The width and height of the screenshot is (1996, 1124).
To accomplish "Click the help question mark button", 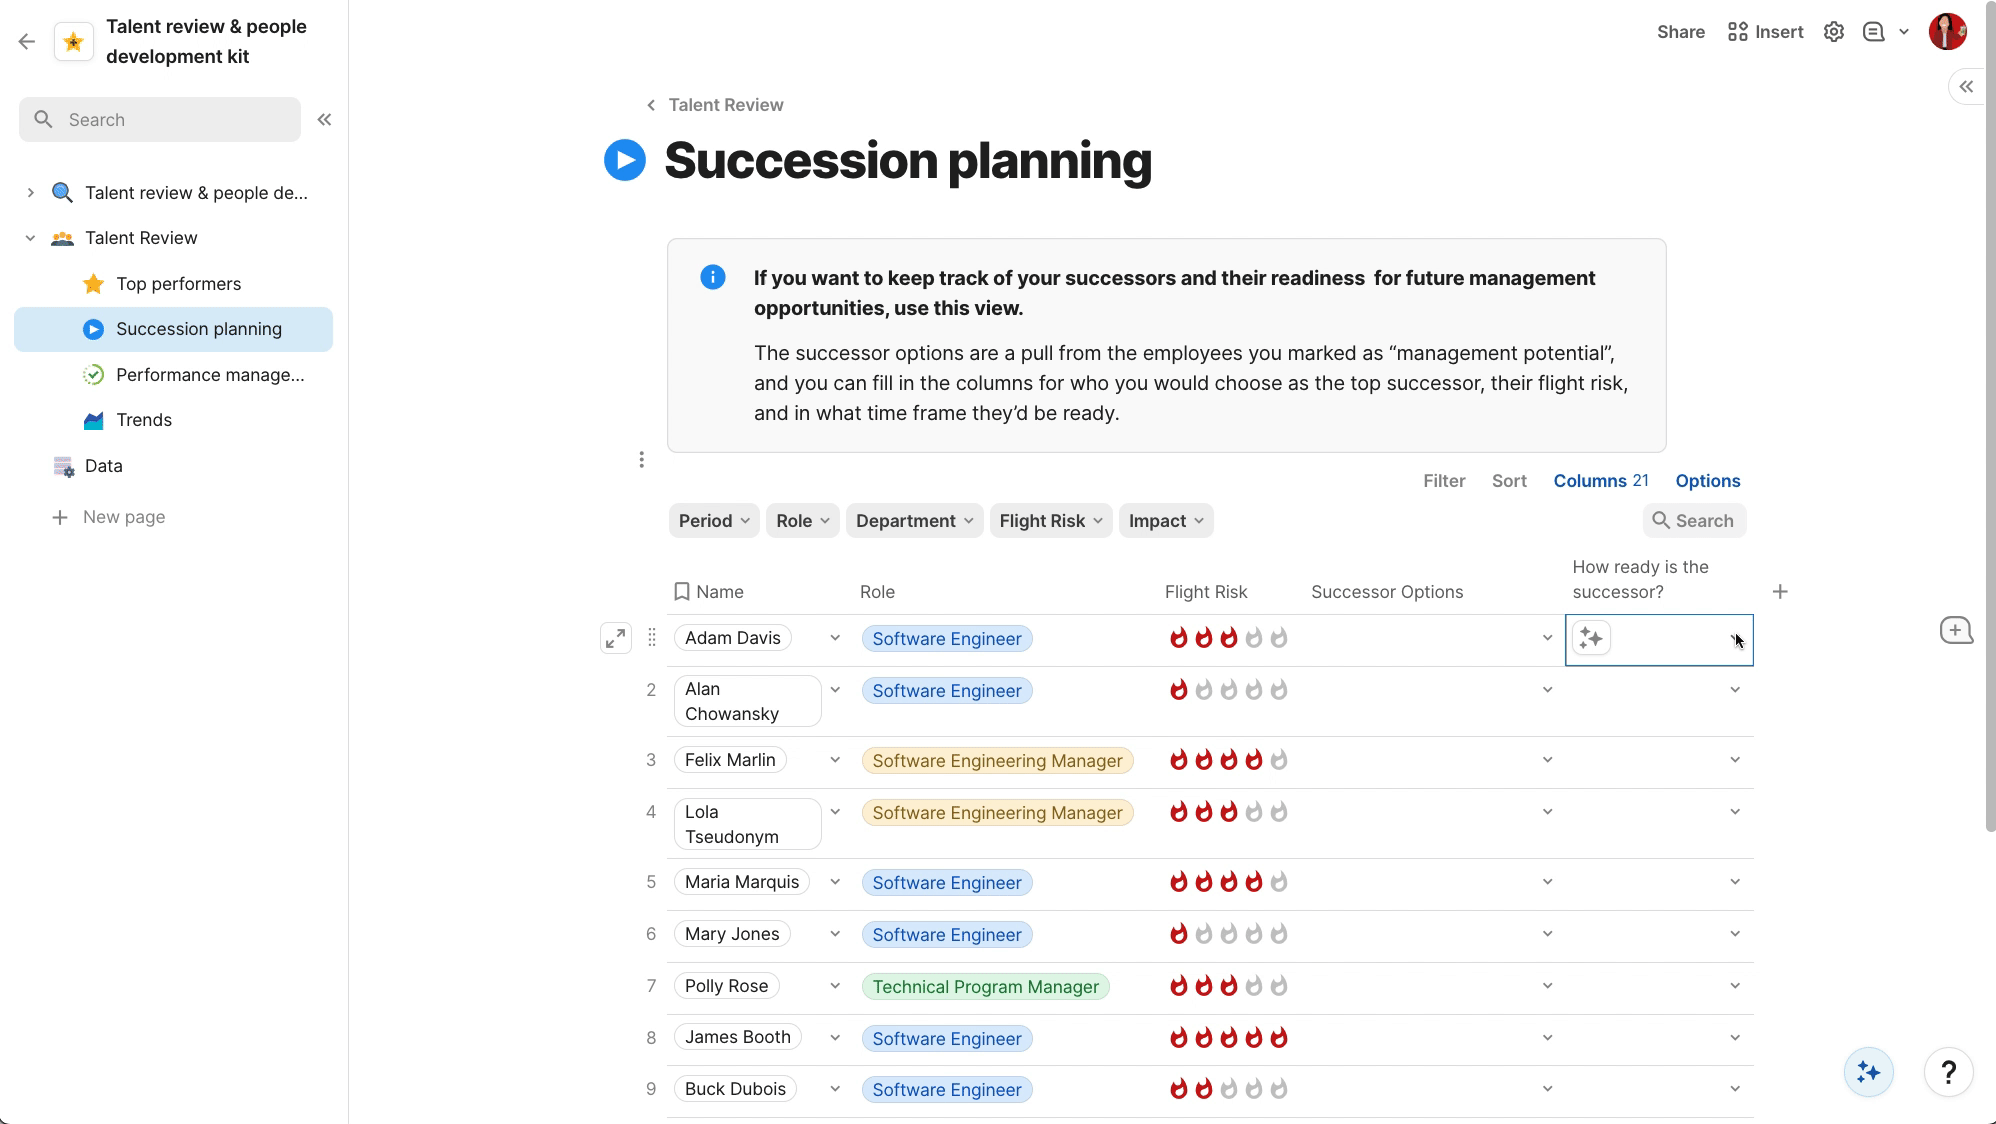I will pyautogui.click(x=1947, y=1072).
